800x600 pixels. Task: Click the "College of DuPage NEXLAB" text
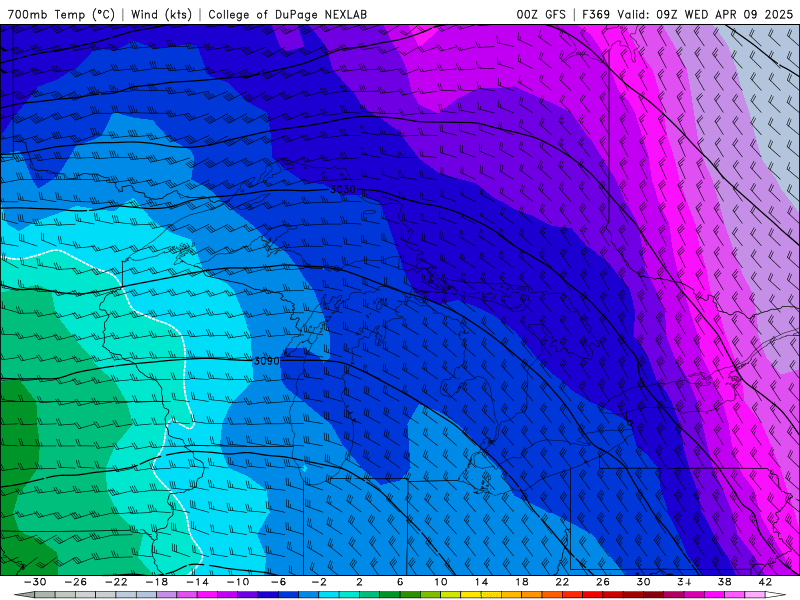(x=287, y=14)
